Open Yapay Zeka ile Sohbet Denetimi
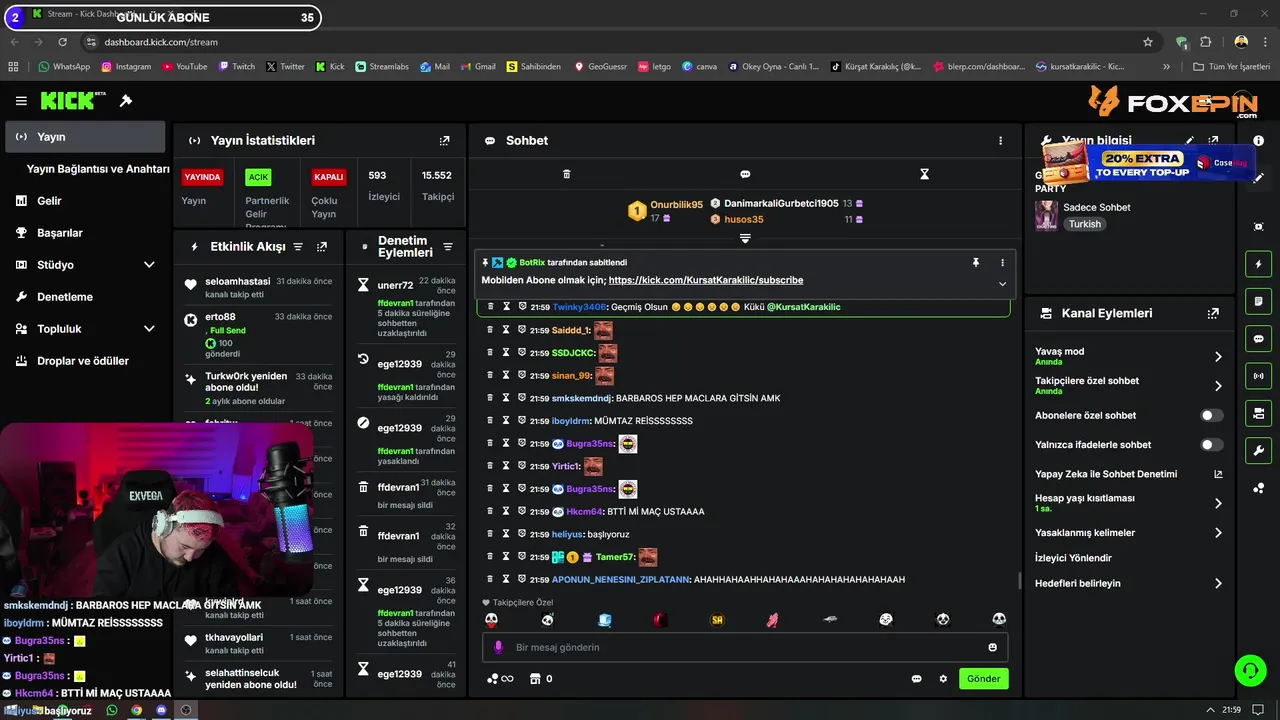This screenshot has height=720, width=1280. (1128, 474)
